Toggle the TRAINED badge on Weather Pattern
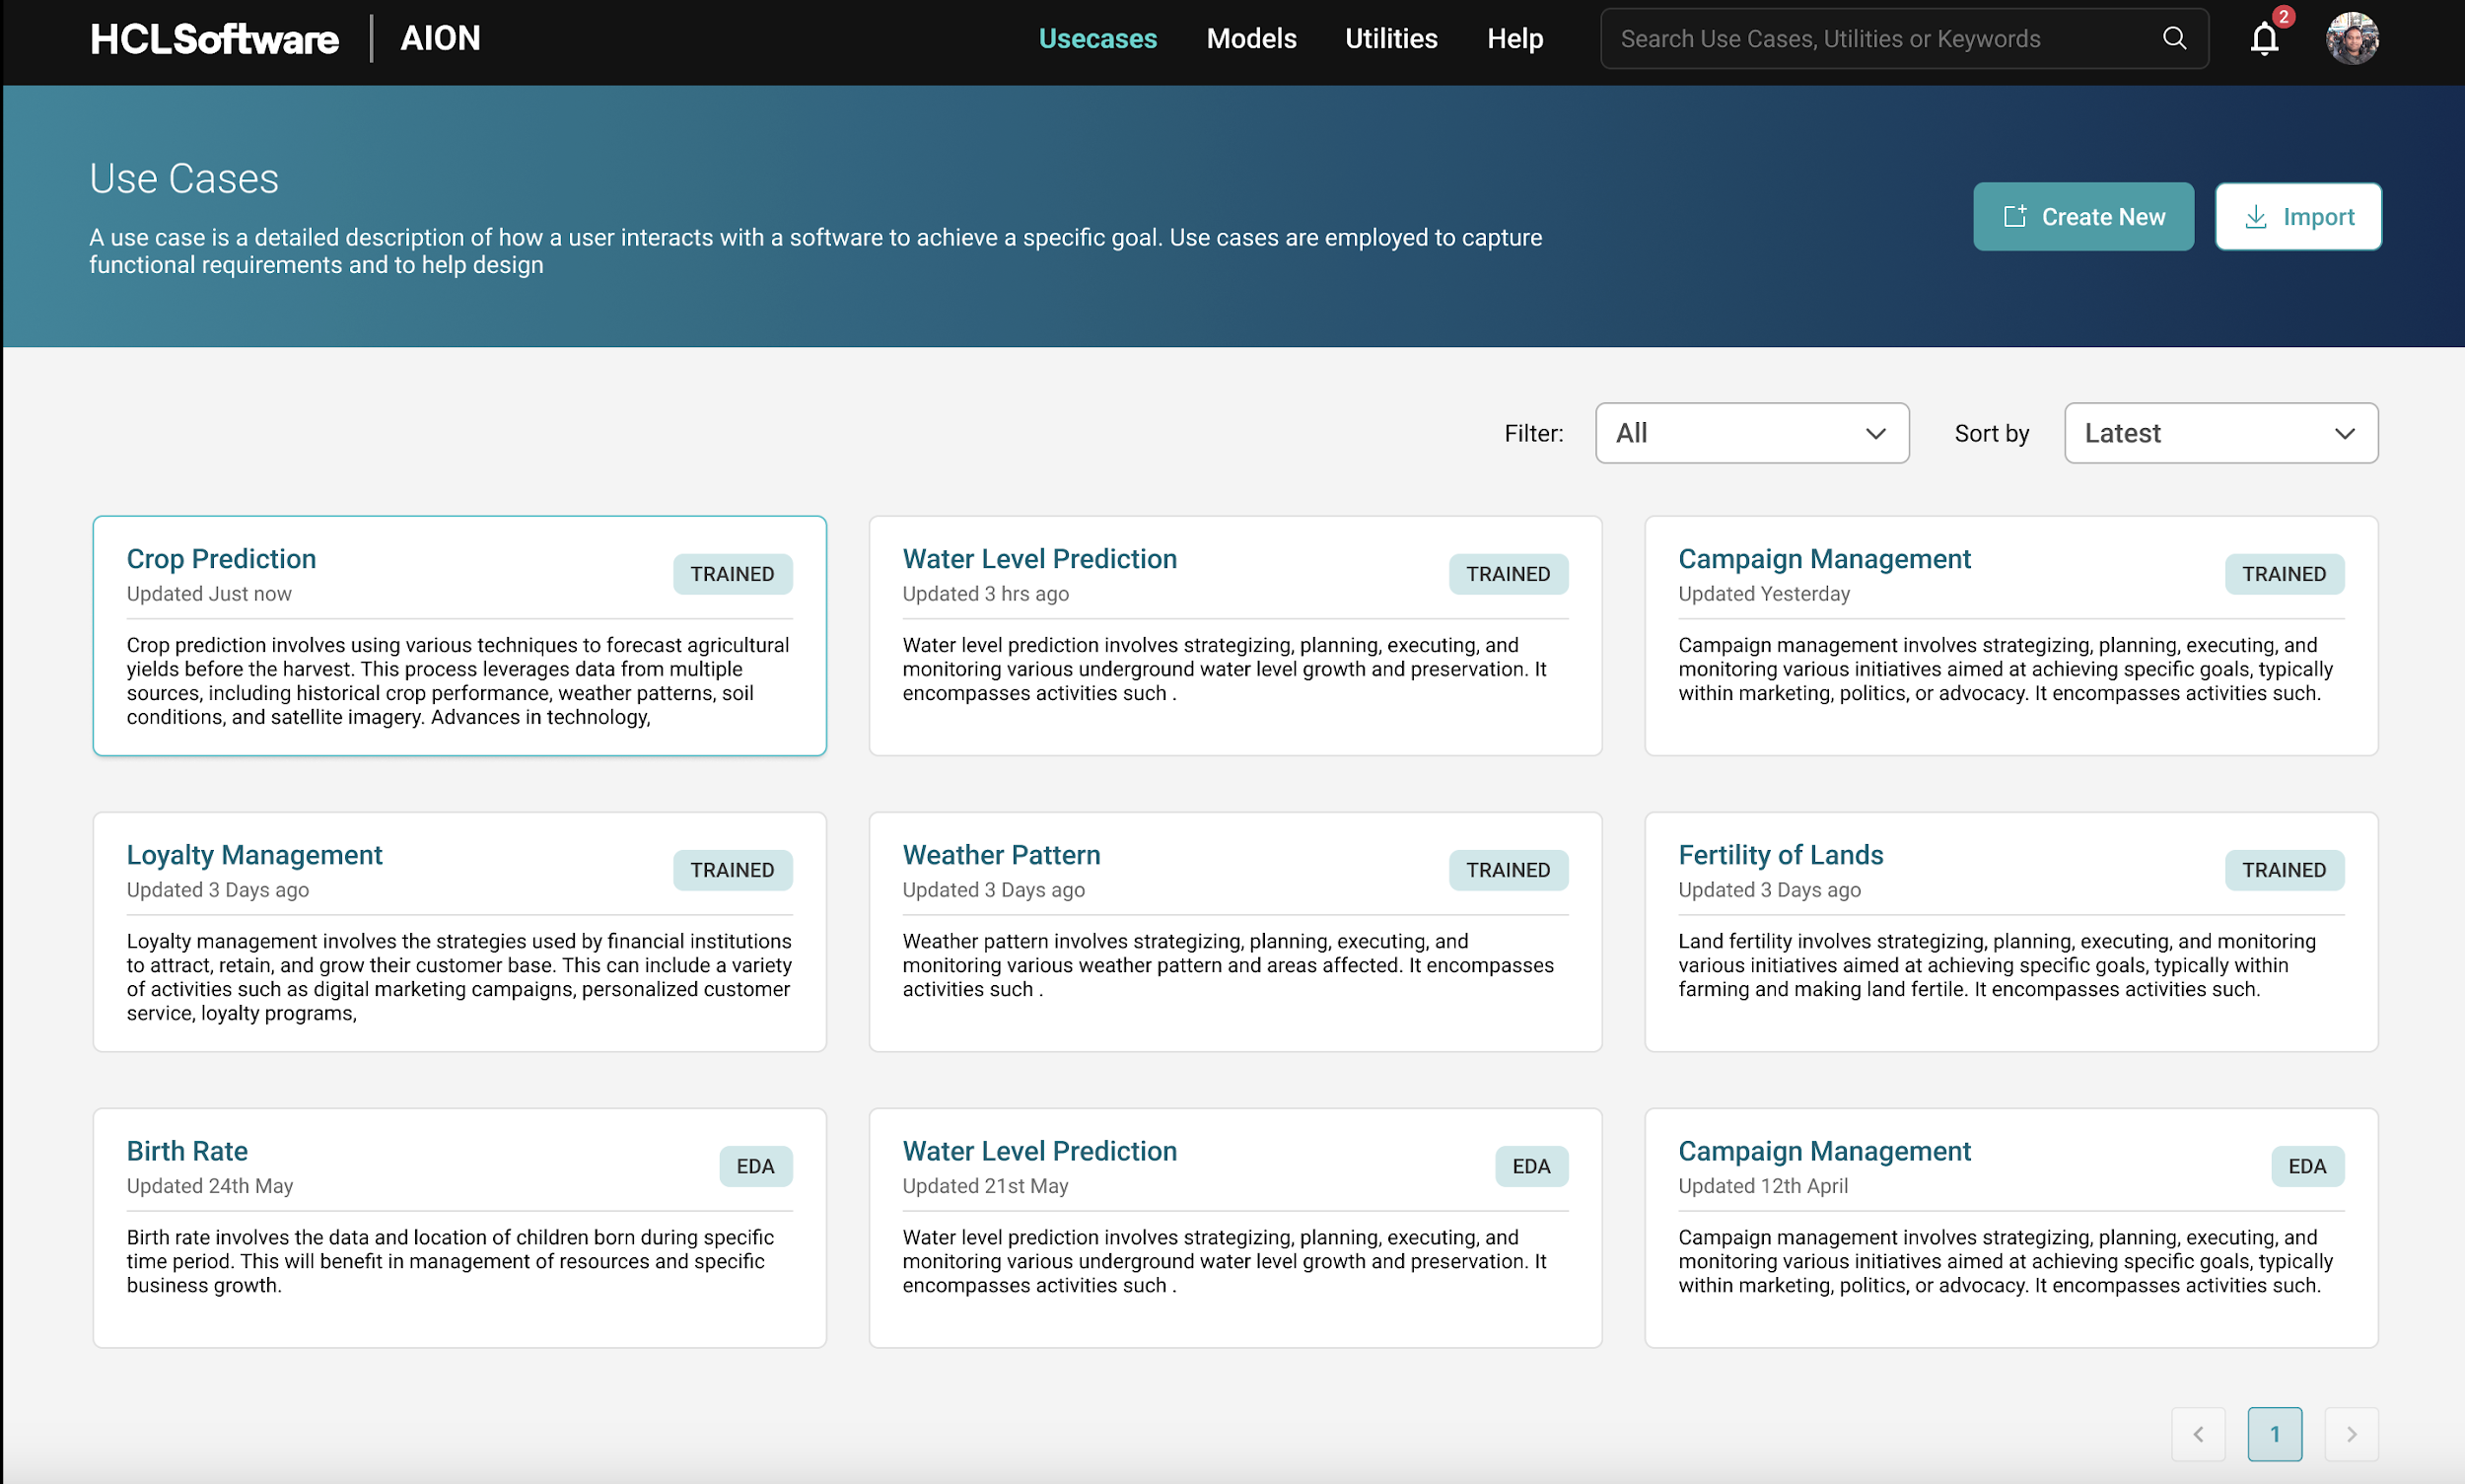Viewport: 2465px width, 1484px height. pyautogui.click(x=1508, y=869)
